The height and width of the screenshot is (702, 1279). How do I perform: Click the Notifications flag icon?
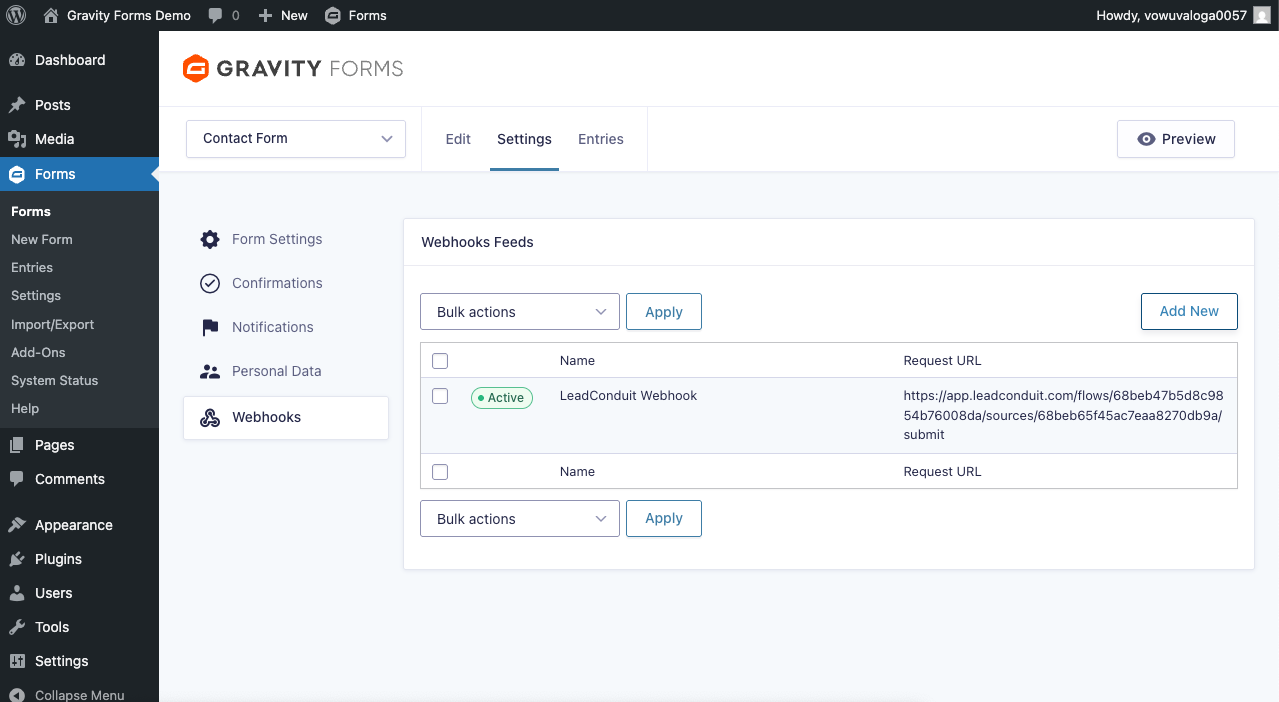pos(210,327)
